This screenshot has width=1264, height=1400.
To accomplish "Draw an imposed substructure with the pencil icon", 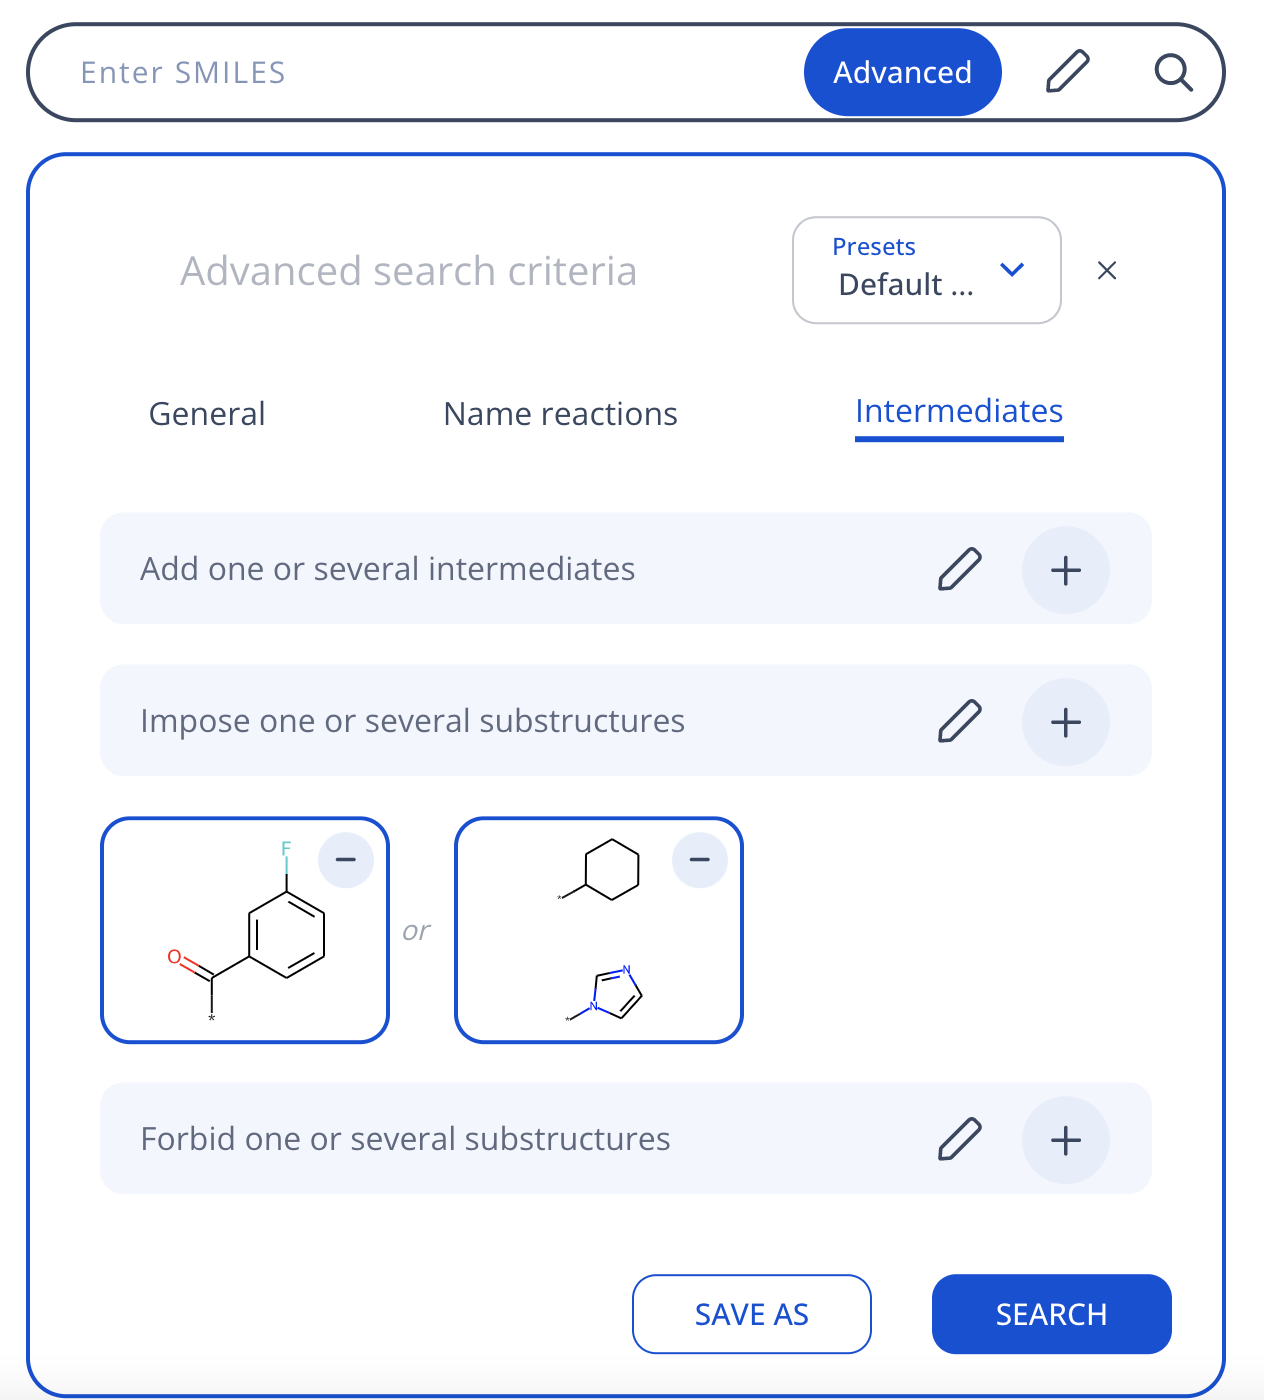I will tap(960, 721).
